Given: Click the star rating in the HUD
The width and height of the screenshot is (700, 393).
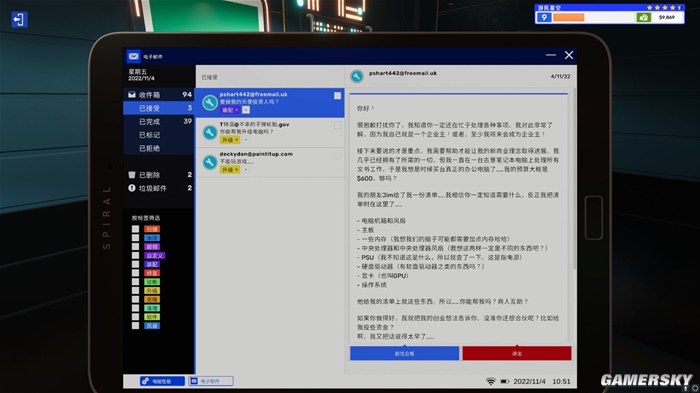Looking at the screenshot, I should click(664, 8).
